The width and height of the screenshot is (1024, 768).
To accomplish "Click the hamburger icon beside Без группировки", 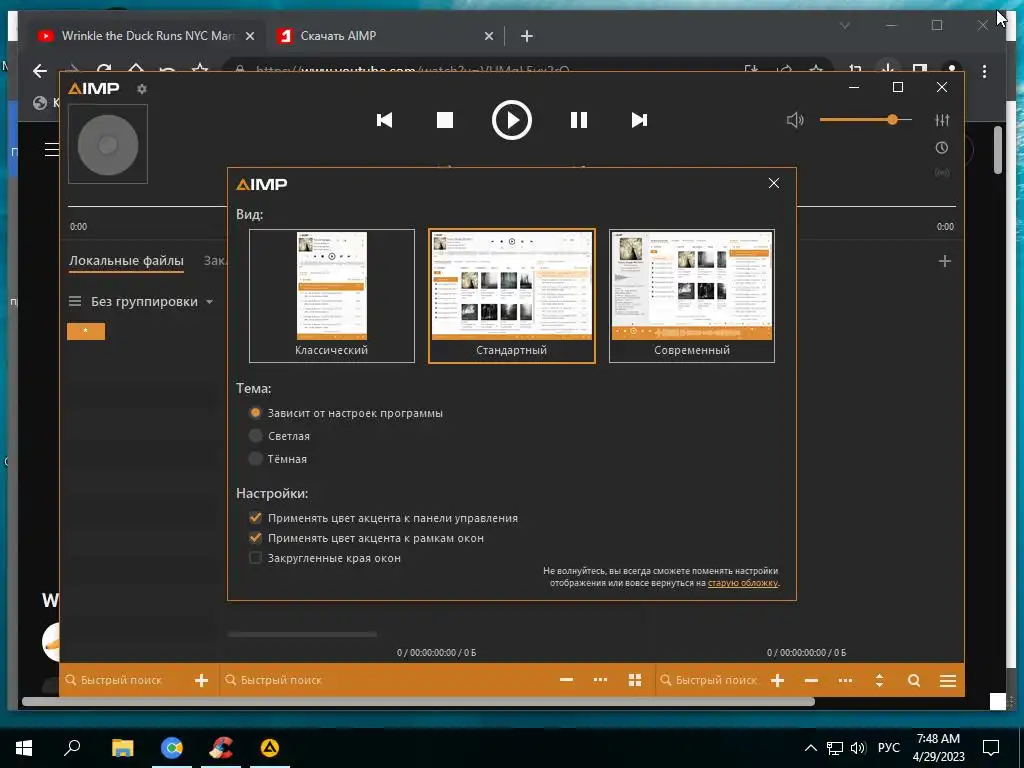I will [75, 301].
